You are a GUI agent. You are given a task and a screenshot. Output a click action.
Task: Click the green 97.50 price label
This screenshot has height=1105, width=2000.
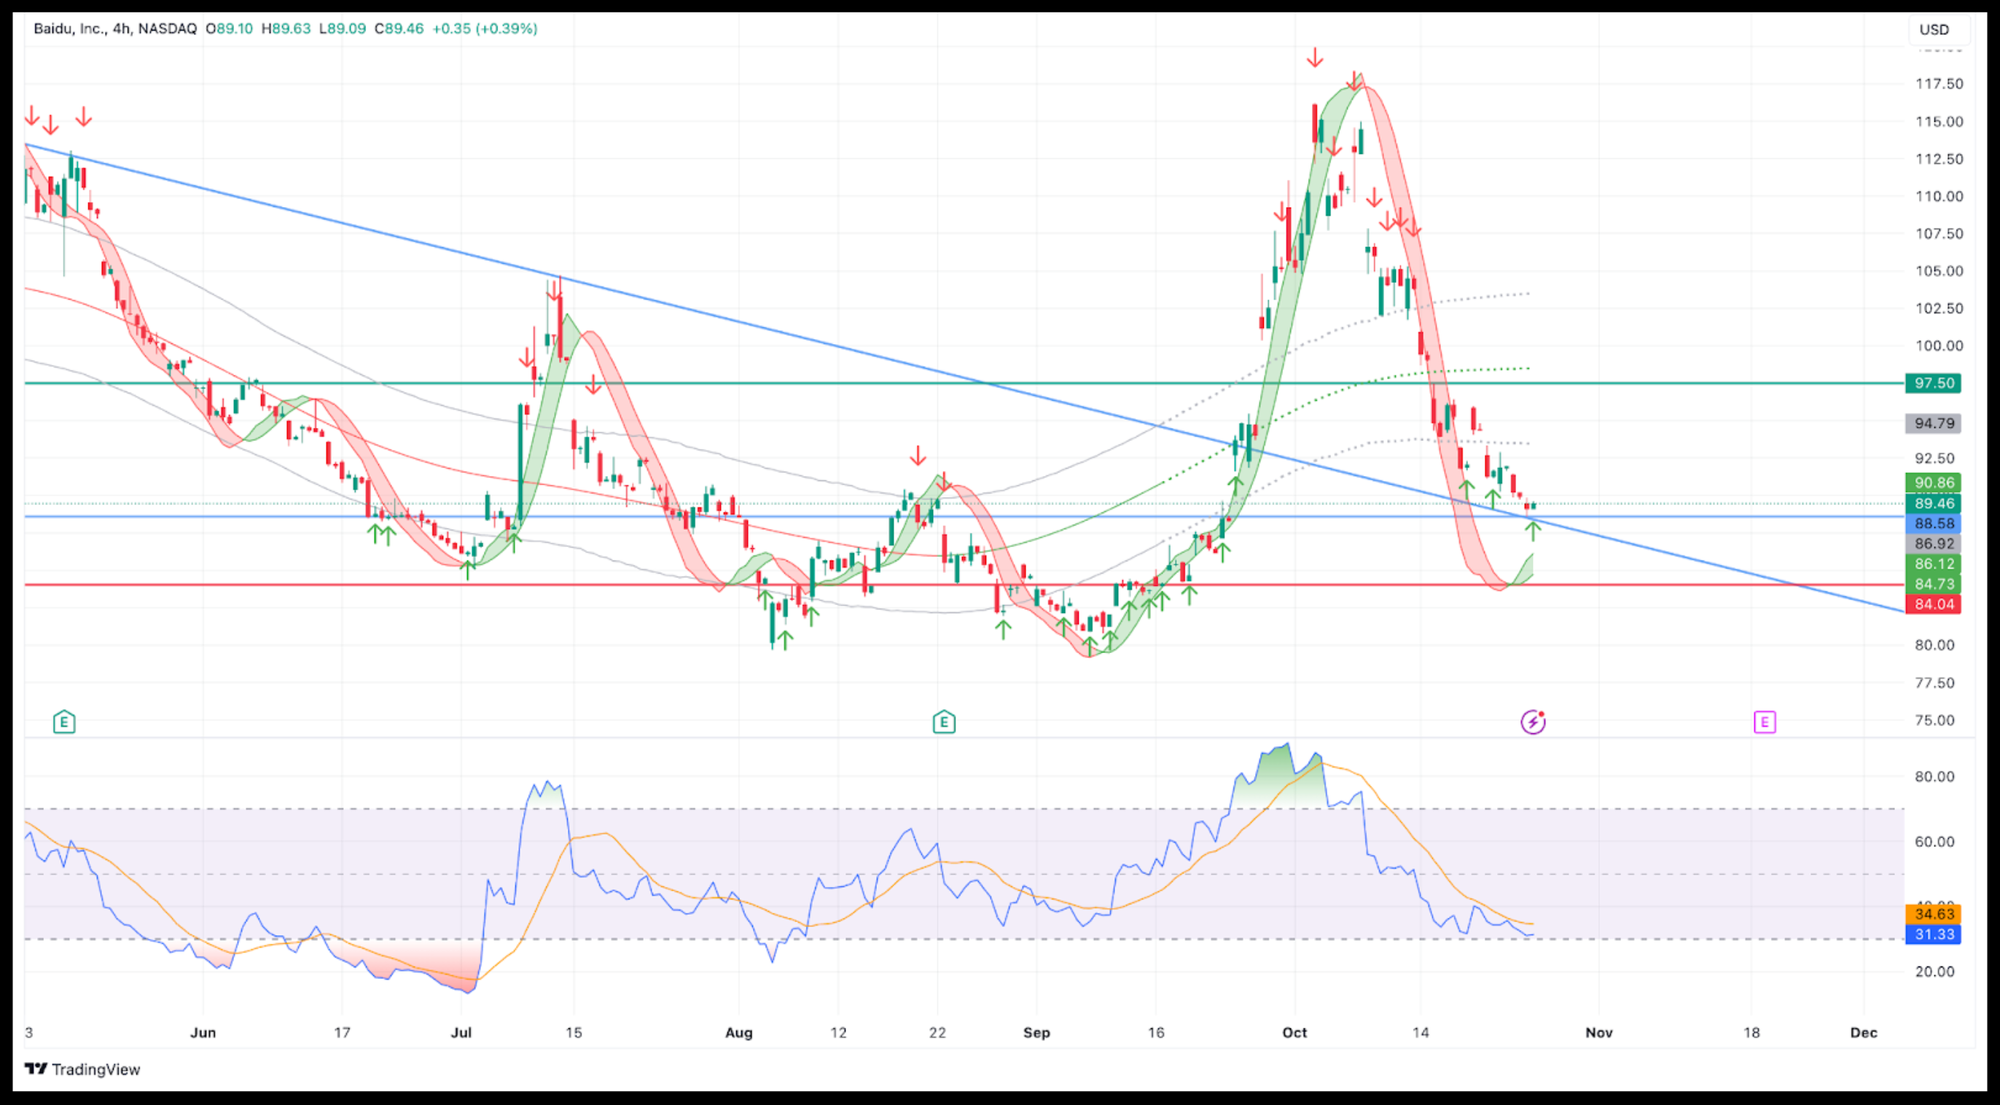tap(1933, 383)
